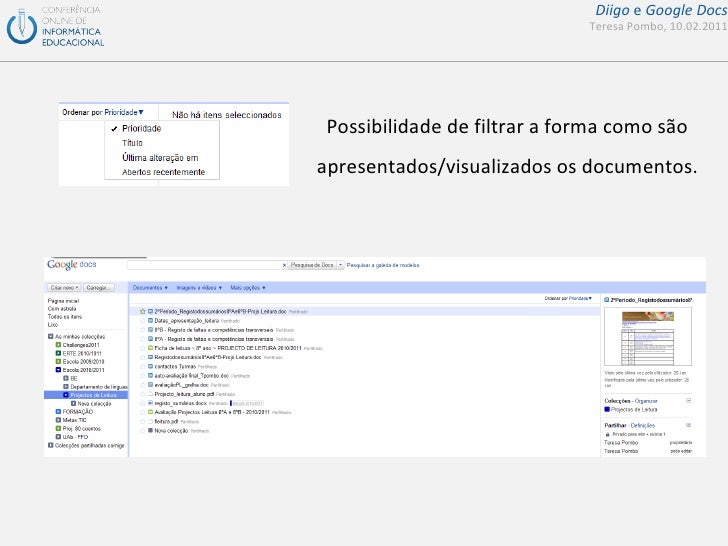The image size is (728, 546).
Task: Click the doc icon of auto-avaliação final_Tpombo.doc
Action: click(150, 376)
